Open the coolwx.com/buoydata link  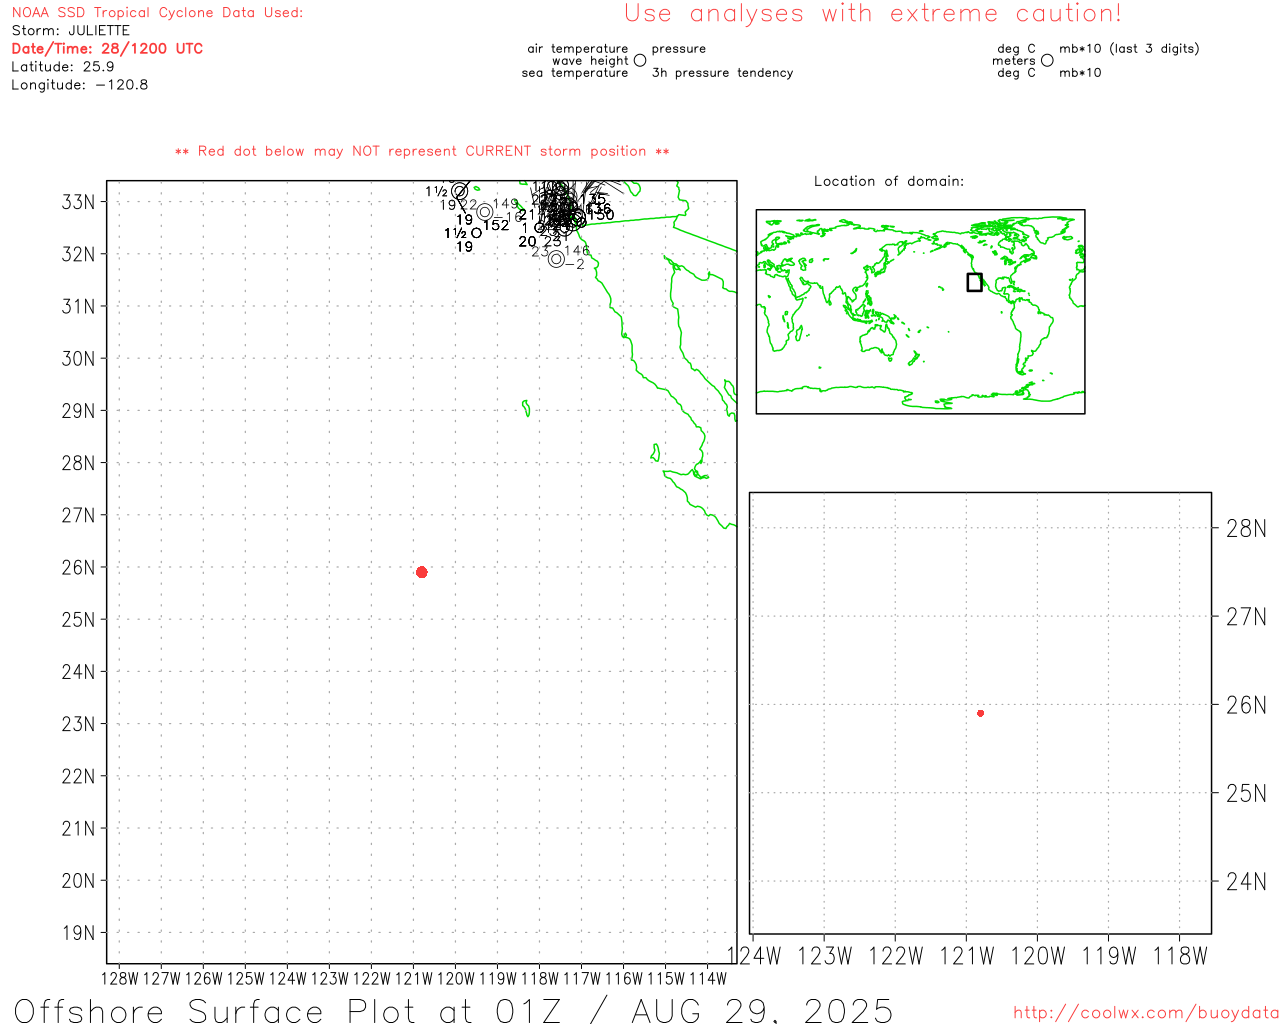[x=1146, y=1013]
